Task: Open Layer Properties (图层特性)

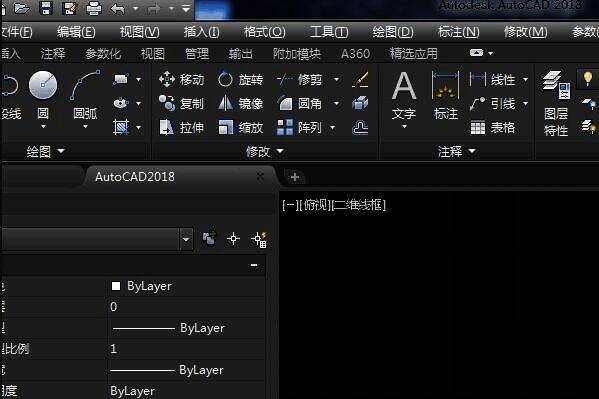Action: 556,104
